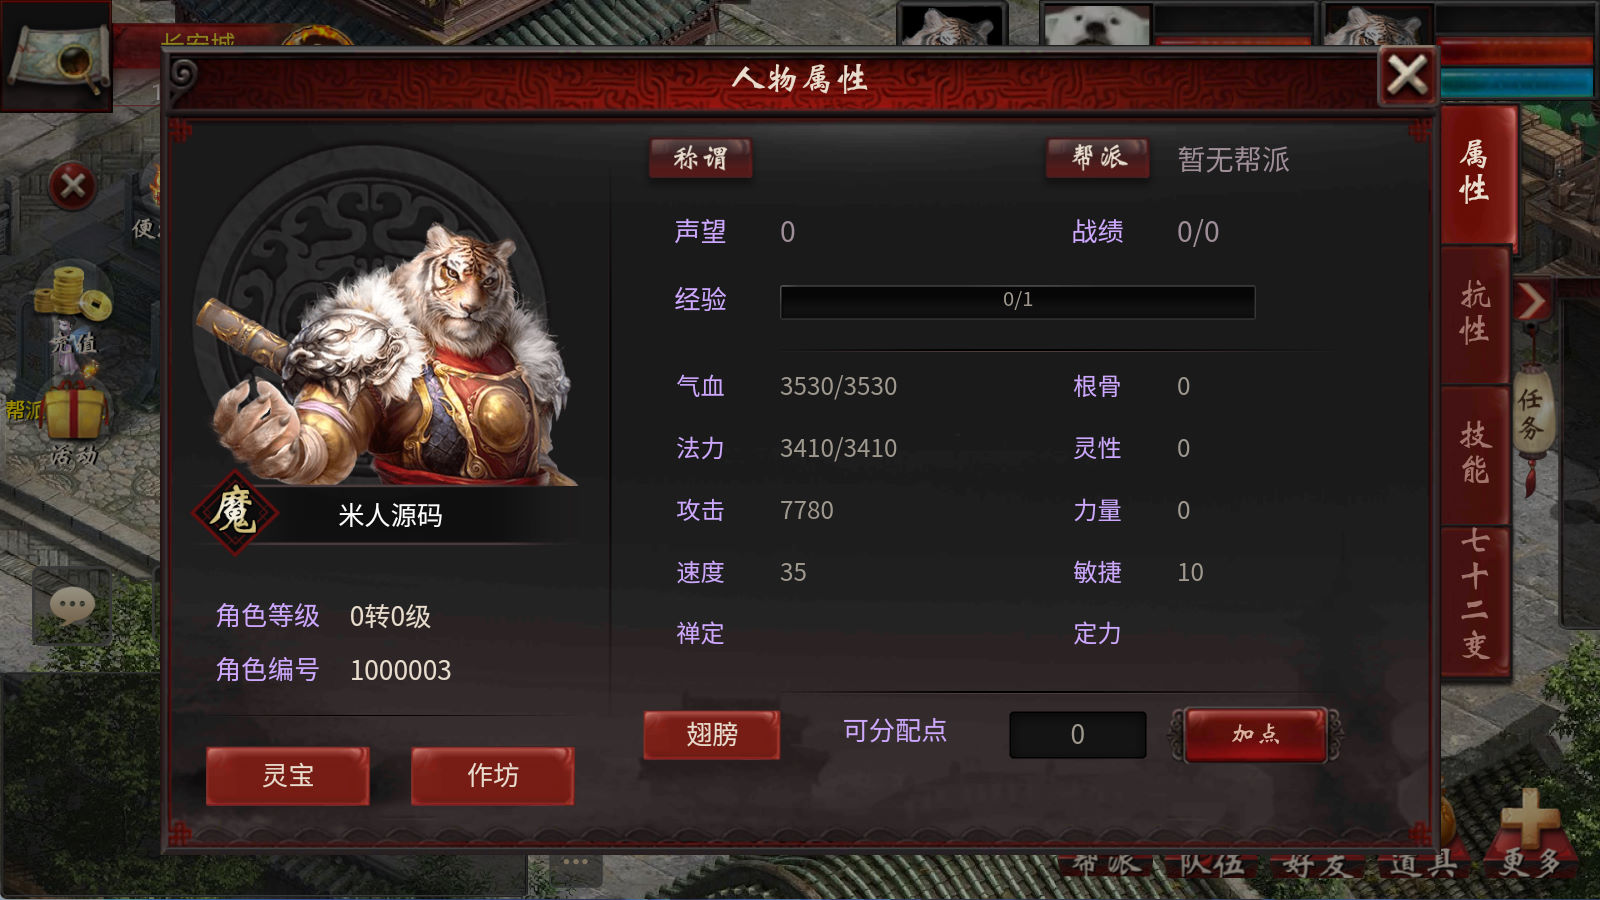Viewport: 1600px width, 900px height.
Task: Select the polar bear pet portrait
Action: 1097,25
